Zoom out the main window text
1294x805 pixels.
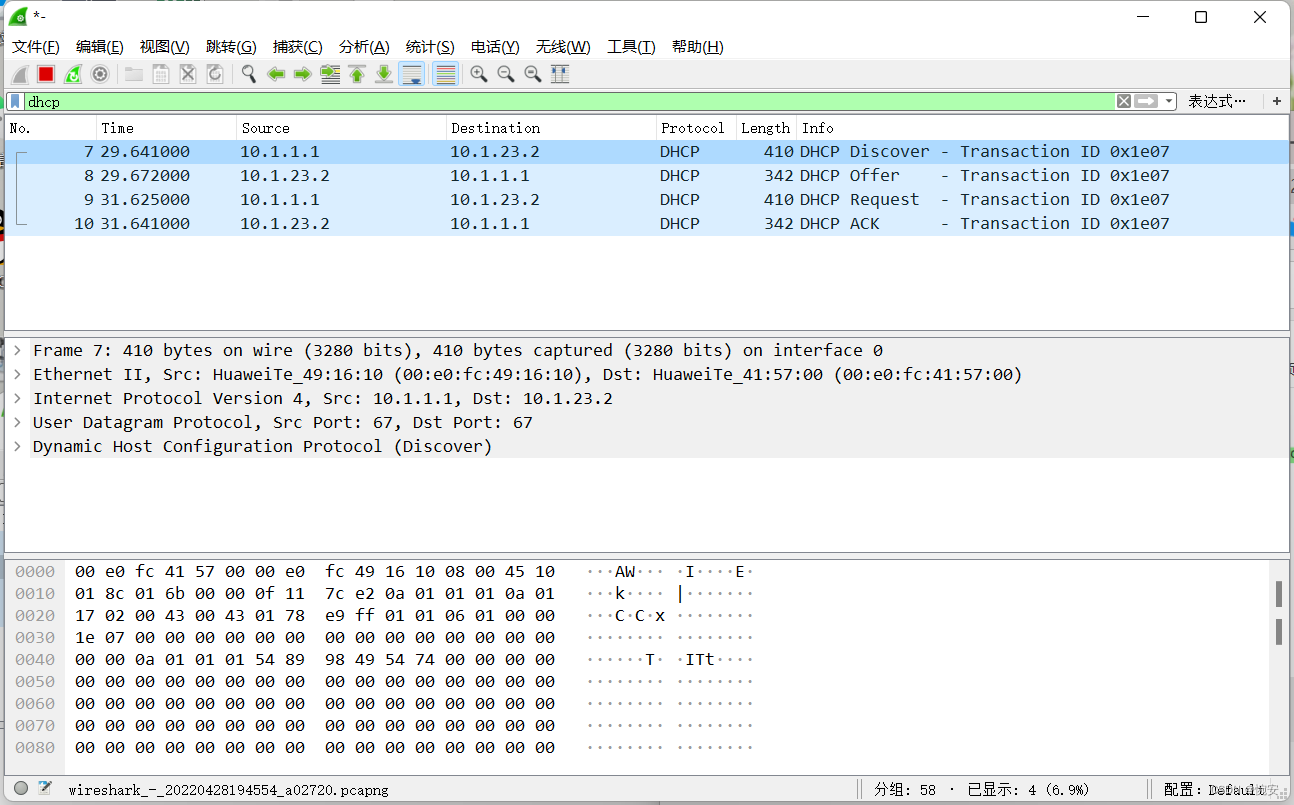tap(506, 74)
